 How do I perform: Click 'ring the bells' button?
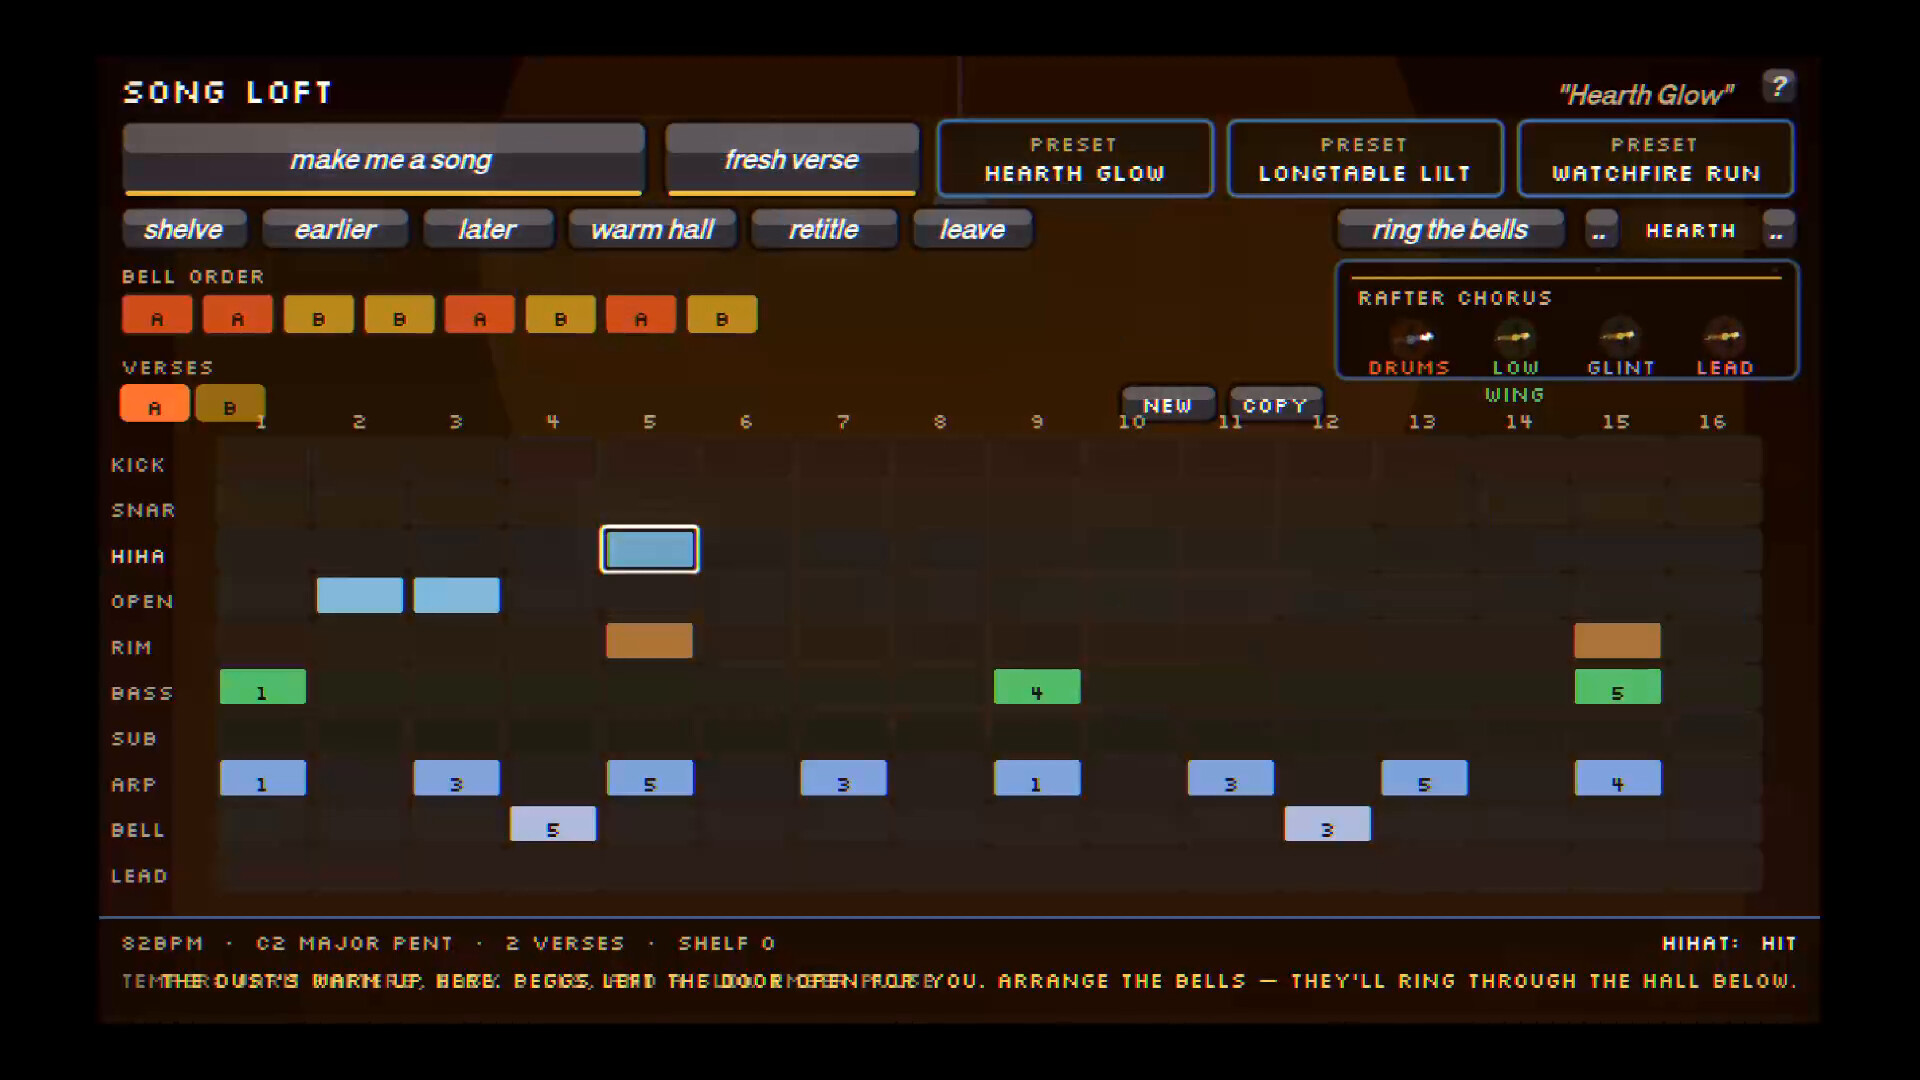[x=1450, y=229]
